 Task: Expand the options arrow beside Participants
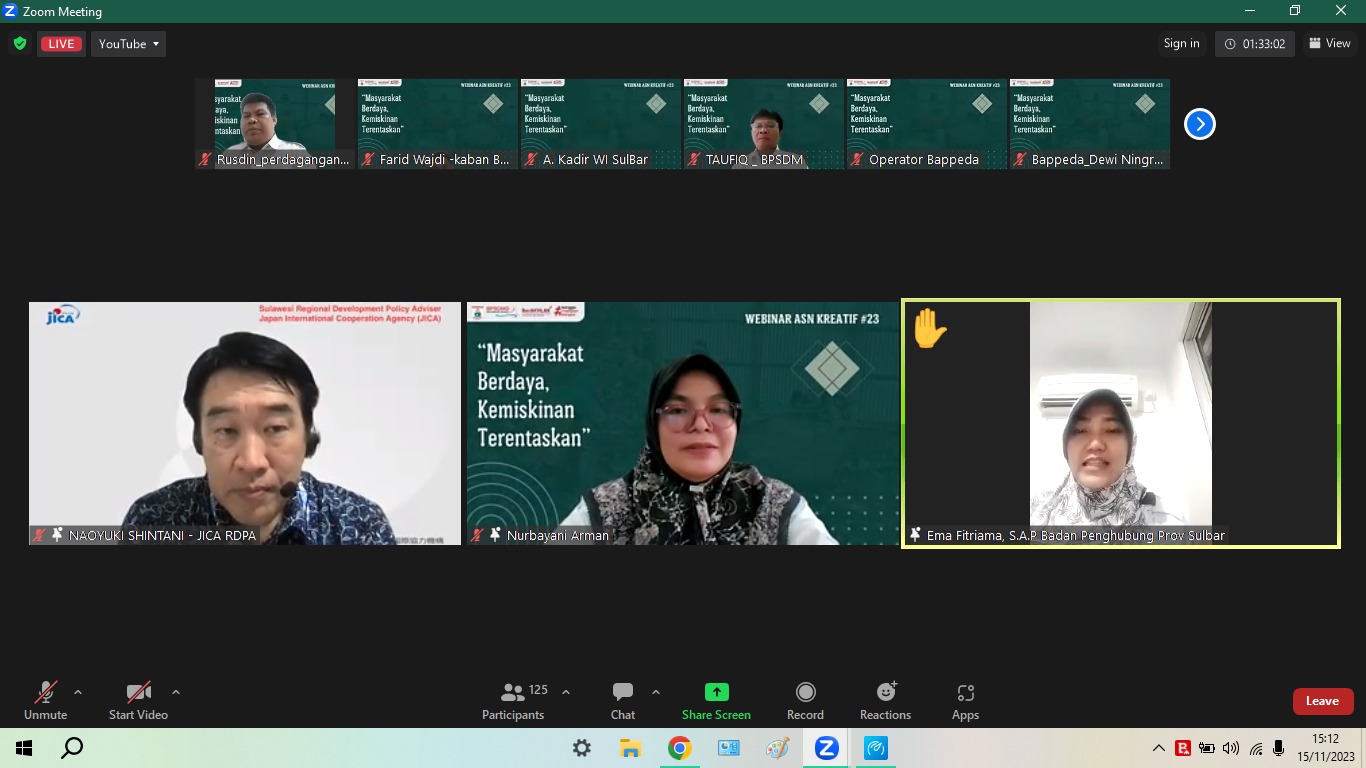(x=566, y=692)
